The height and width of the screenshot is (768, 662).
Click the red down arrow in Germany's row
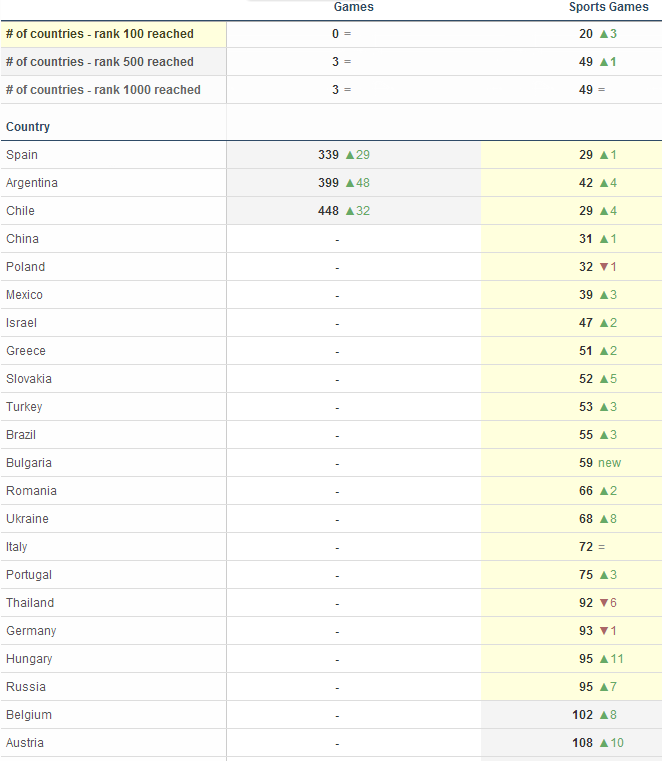point(604,631)
